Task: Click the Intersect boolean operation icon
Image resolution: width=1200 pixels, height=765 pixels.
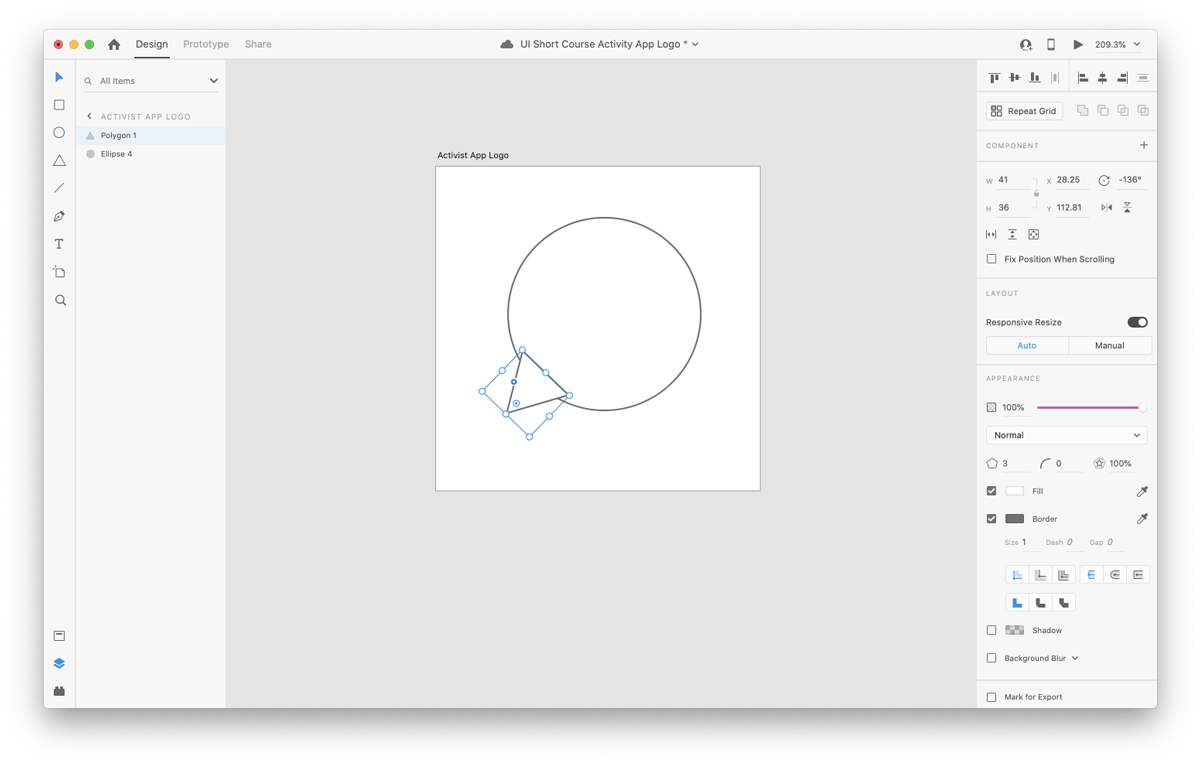Action: tap(1123, 110)
